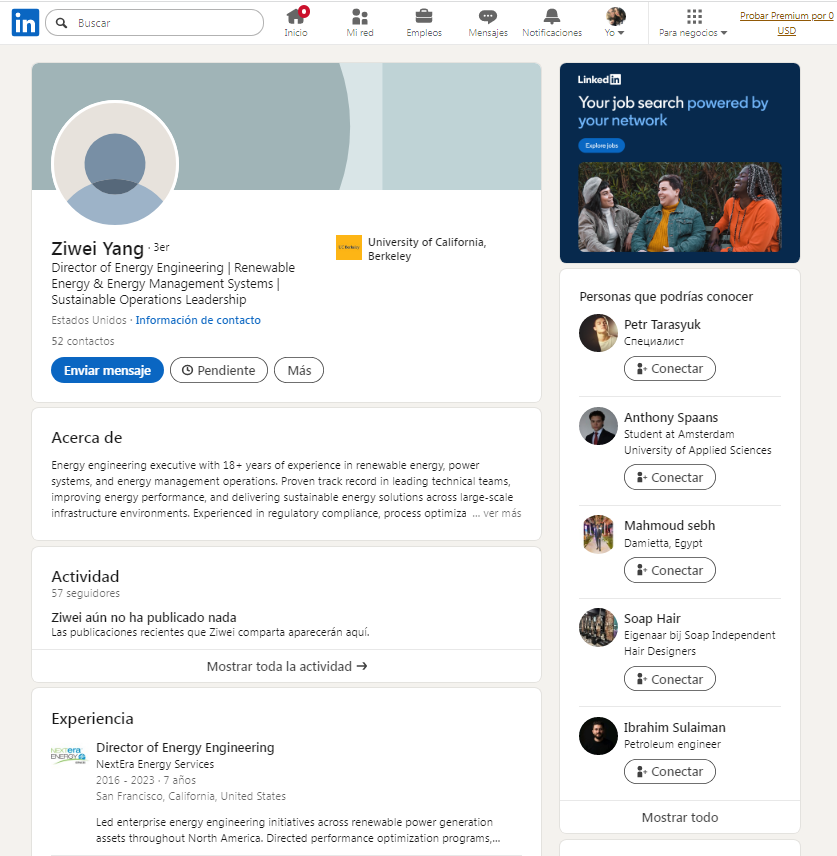Open Petr Tarasyuk's name link
This screenshot has height=856, width=837.
[662, 324]
